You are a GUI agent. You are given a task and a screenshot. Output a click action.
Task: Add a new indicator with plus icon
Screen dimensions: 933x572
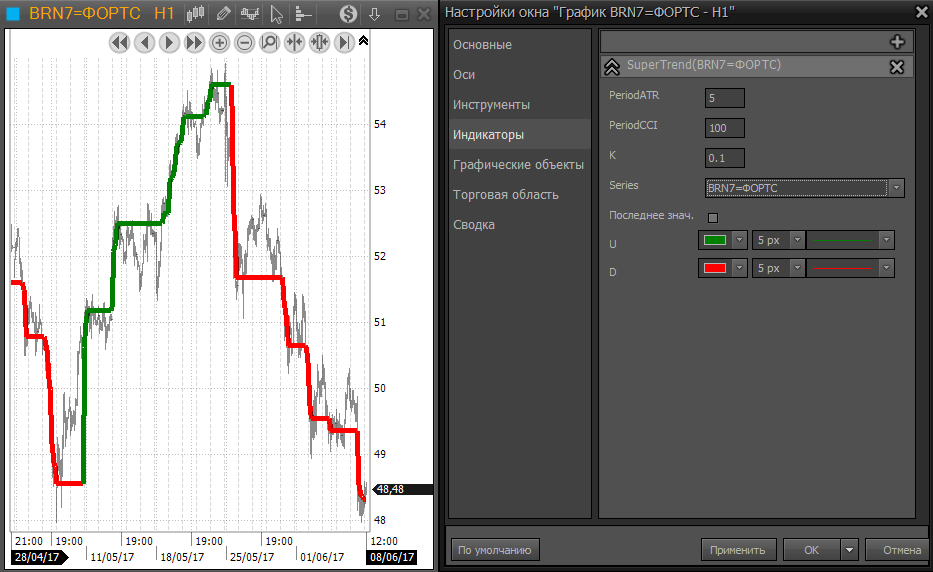pos(896,42)
